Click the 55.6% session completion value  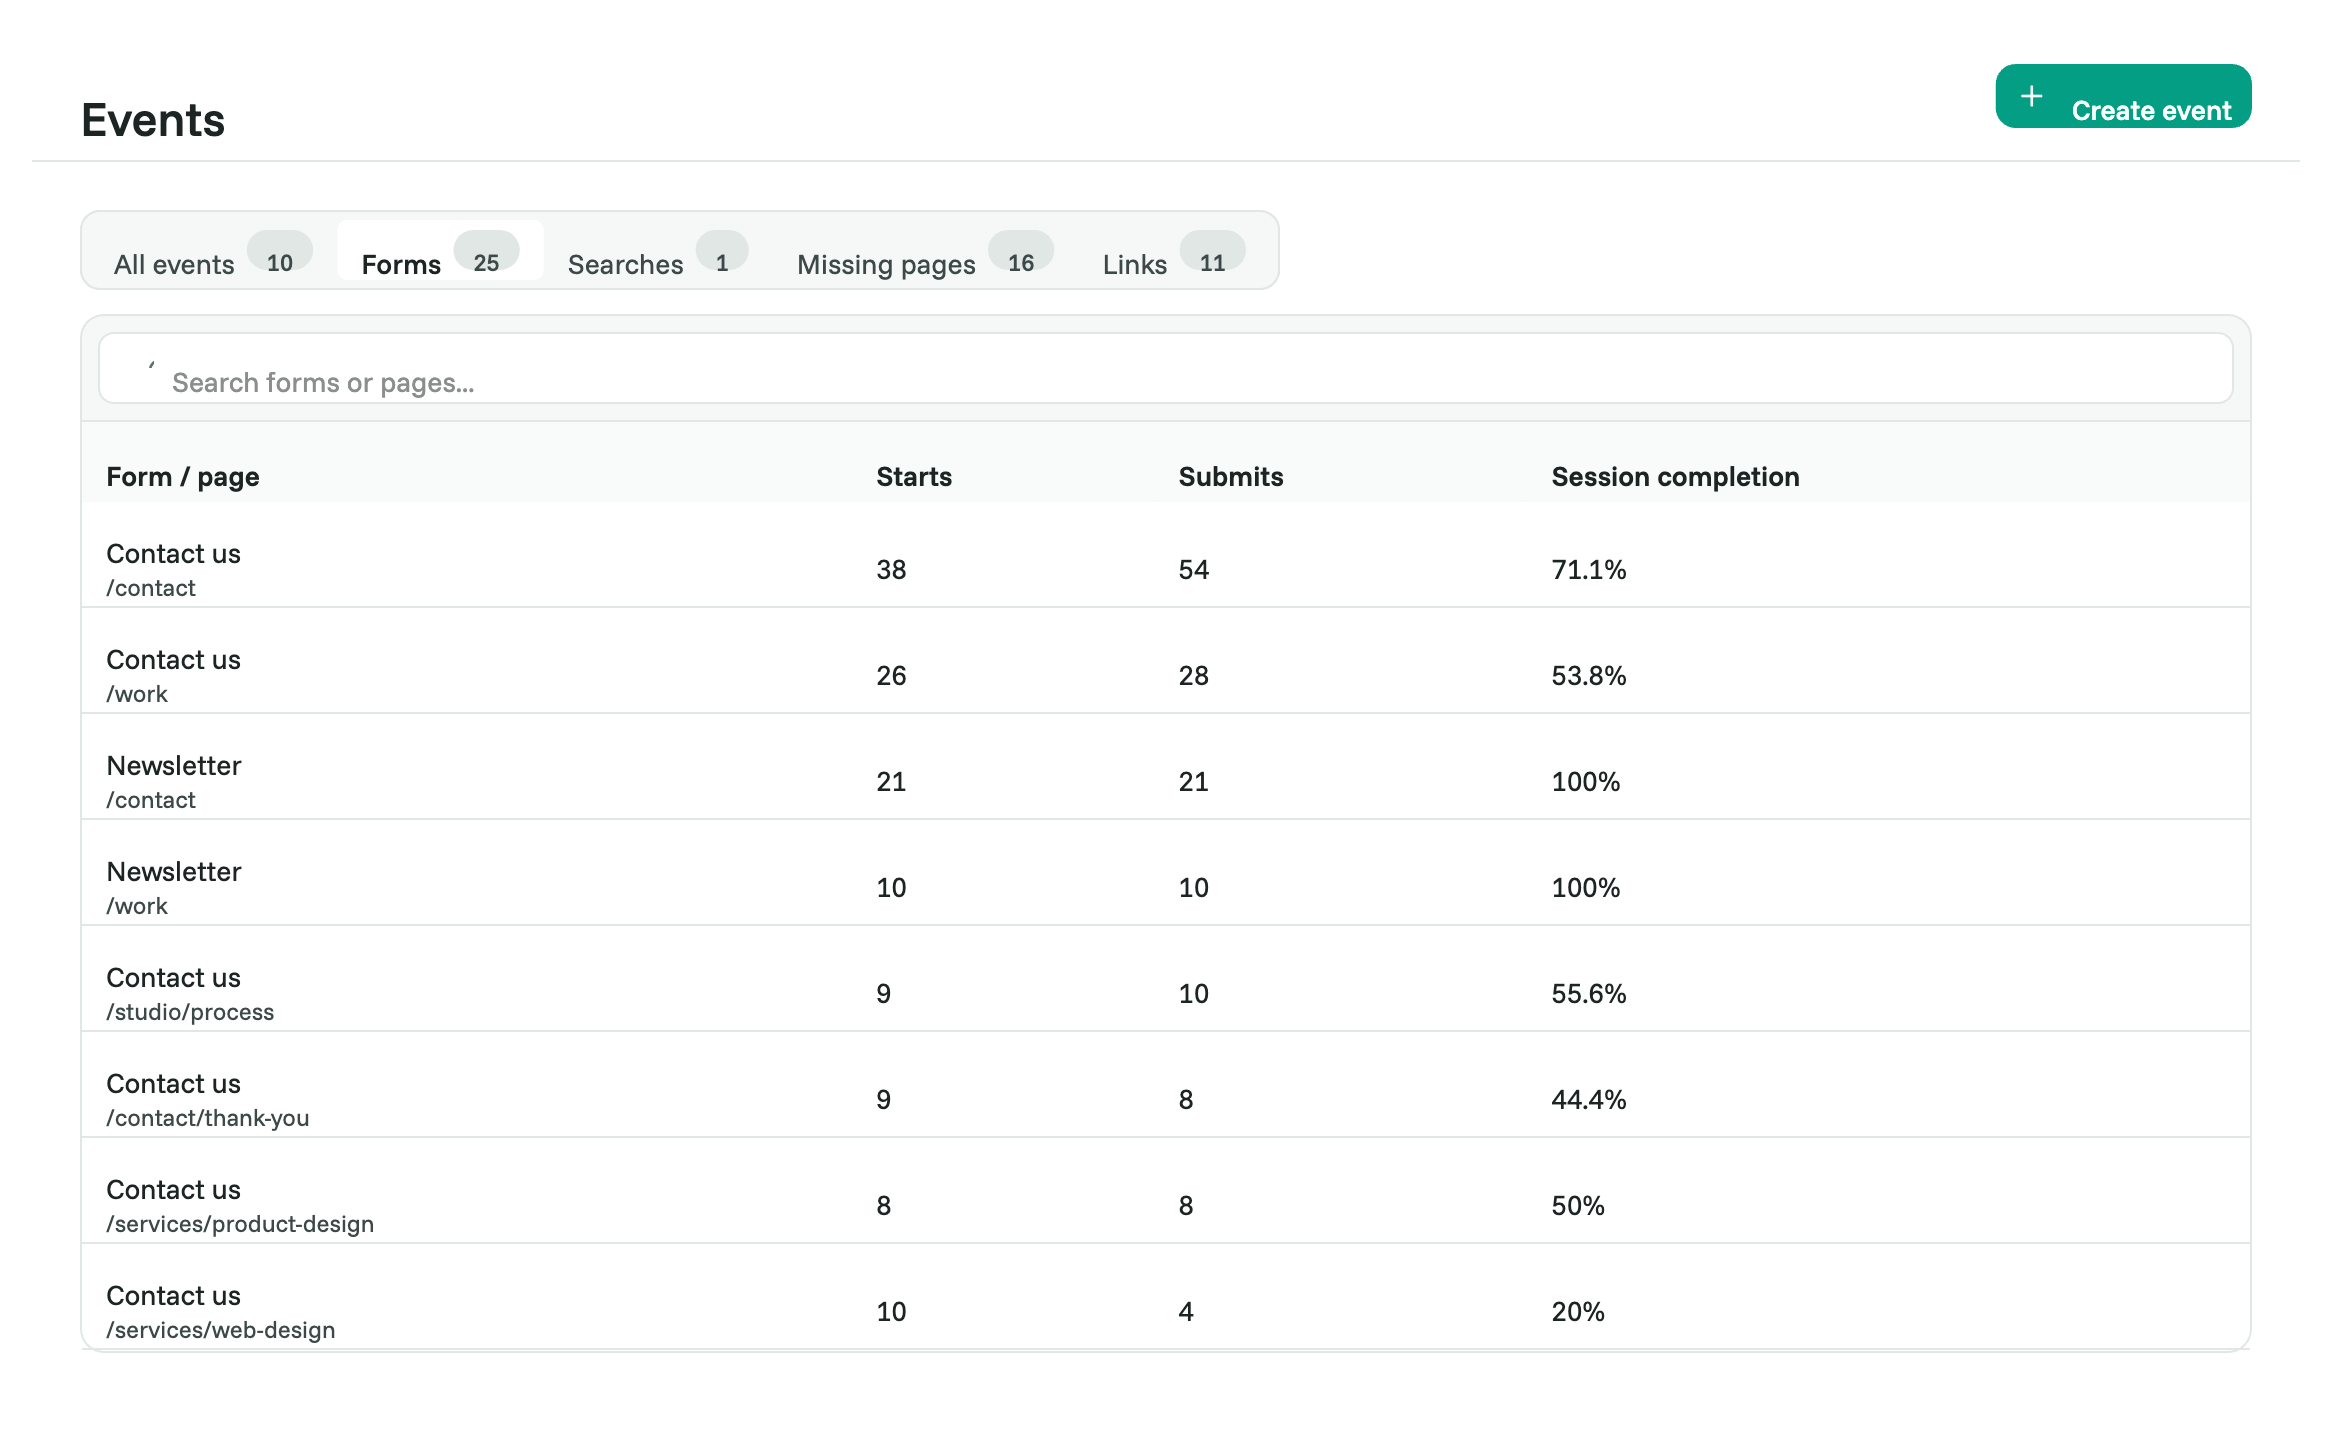coord(1588,994)
